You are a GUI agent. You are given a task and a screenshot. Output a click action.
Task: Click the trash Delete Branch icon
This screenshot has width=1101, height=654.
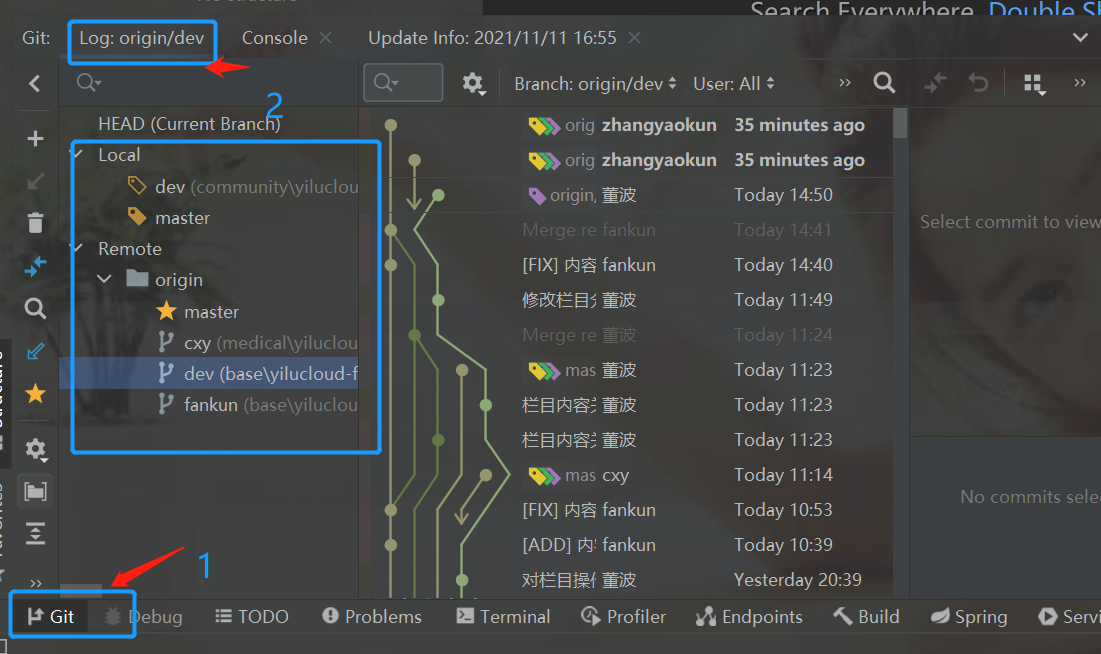point(35,223)
